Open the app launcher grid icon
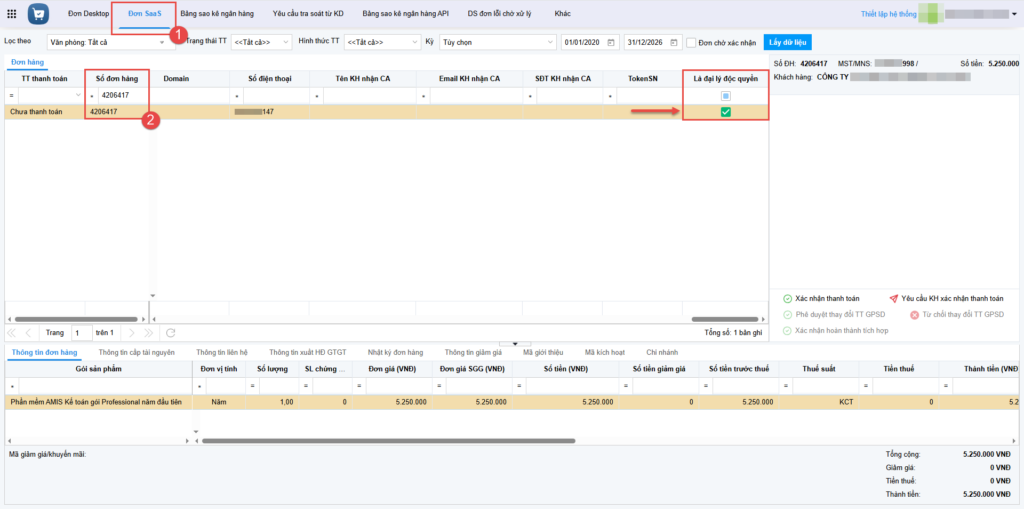Screen dimensions: 1024x509 click(x=12, y=15)
